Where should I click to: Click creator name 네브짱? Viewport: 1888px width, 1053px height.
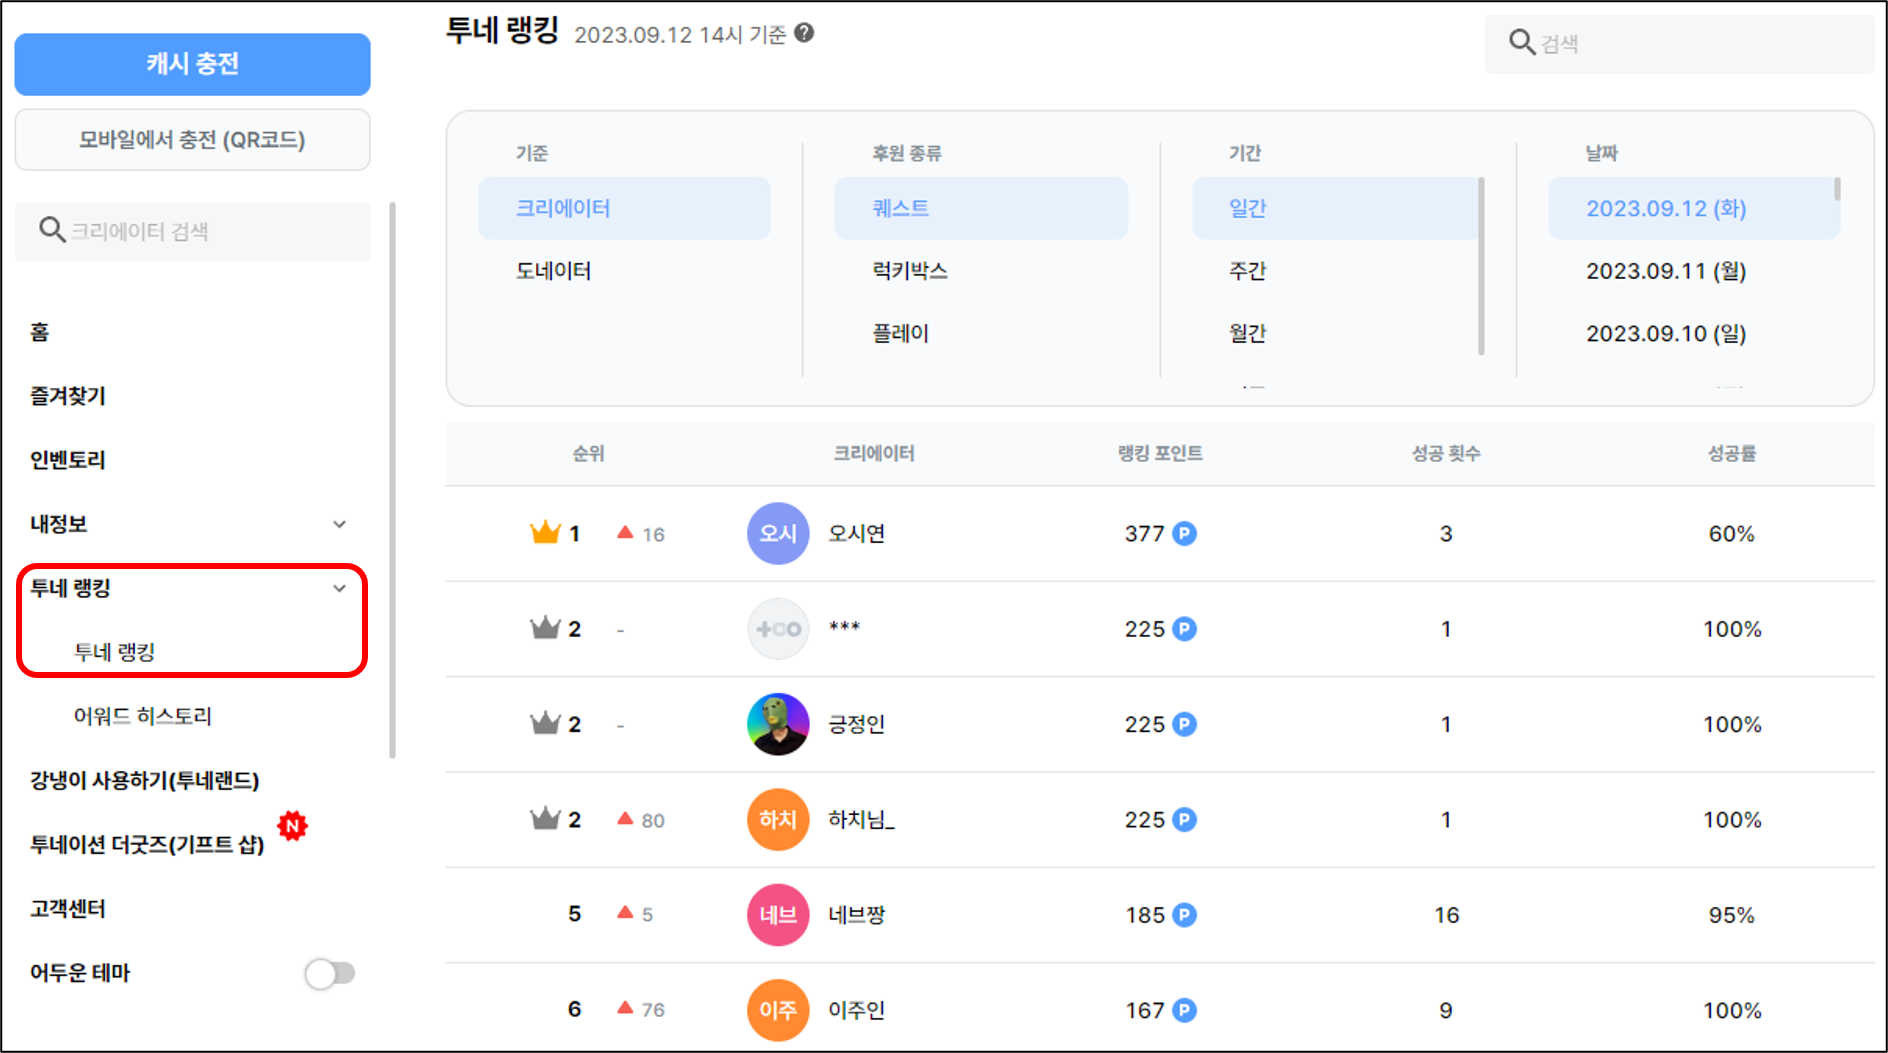click(857, 915)
